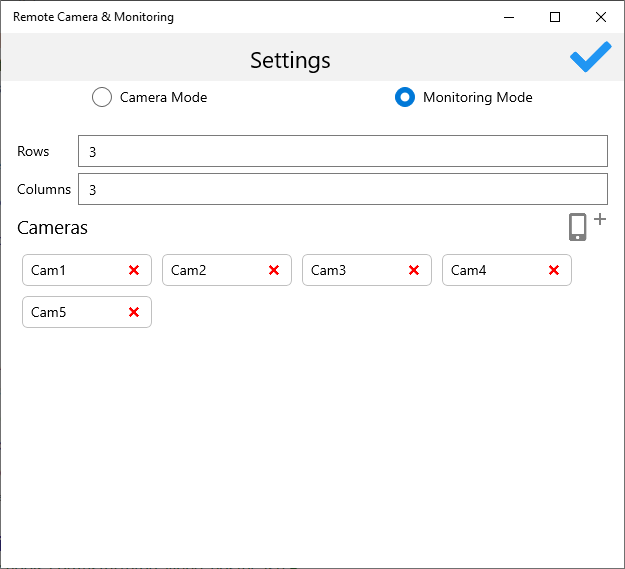Select the Camera Mode radio button
The height and width of the screenshot is (569, 625).
point(102,97)
